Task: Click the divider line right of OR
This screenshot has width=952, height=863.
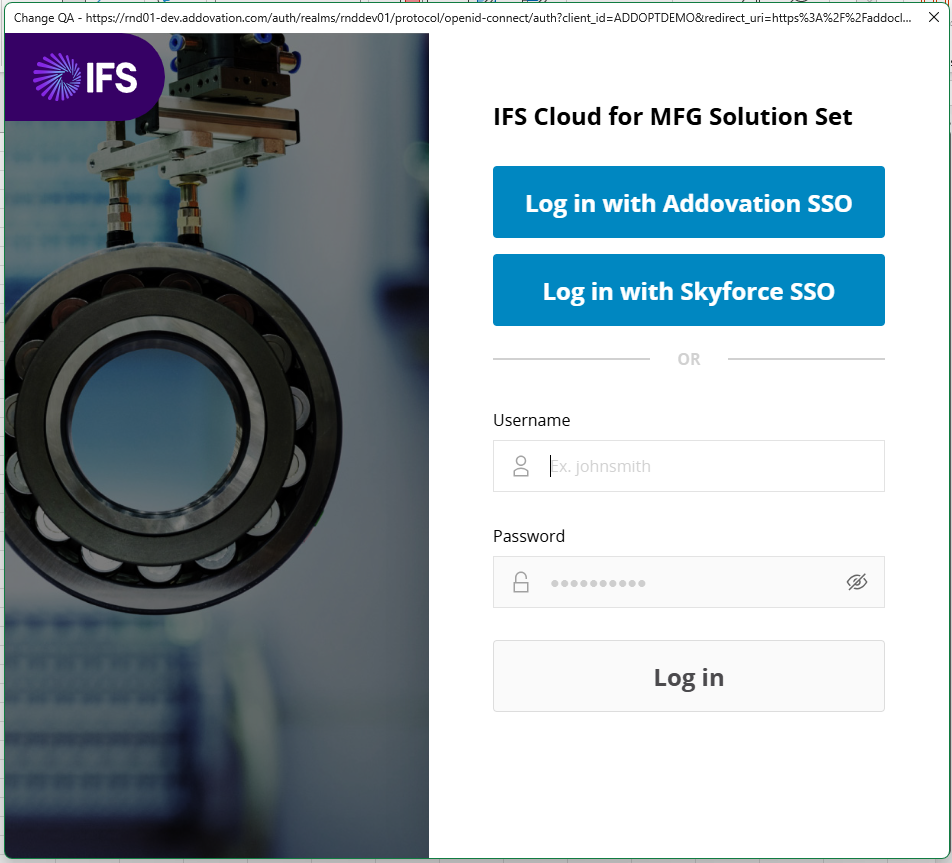Action: click(806, 359)
